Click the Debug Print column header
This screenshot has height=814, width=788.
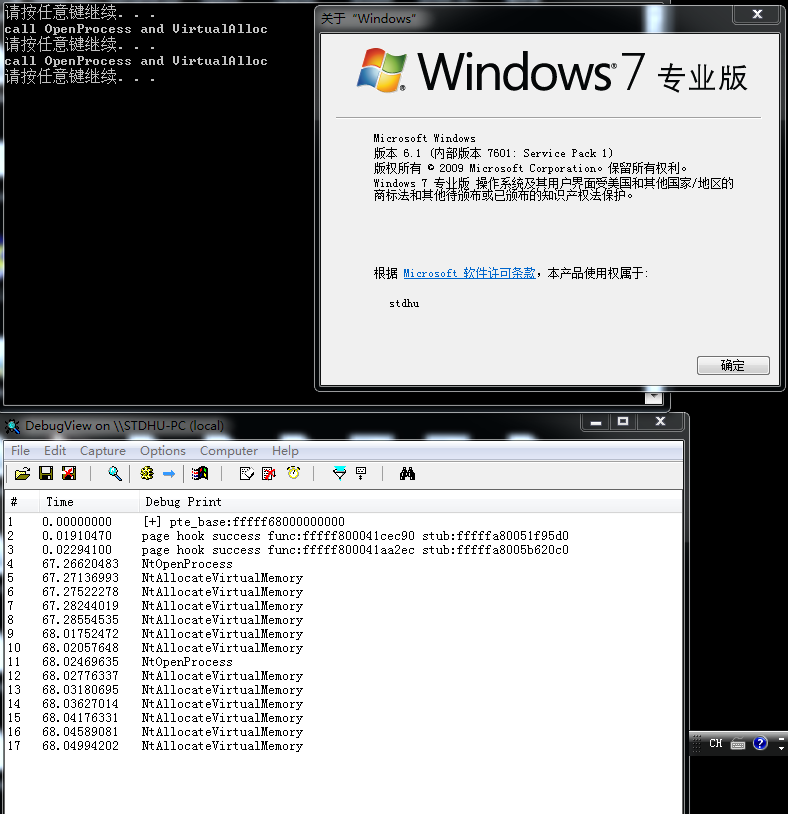[410, 502]
